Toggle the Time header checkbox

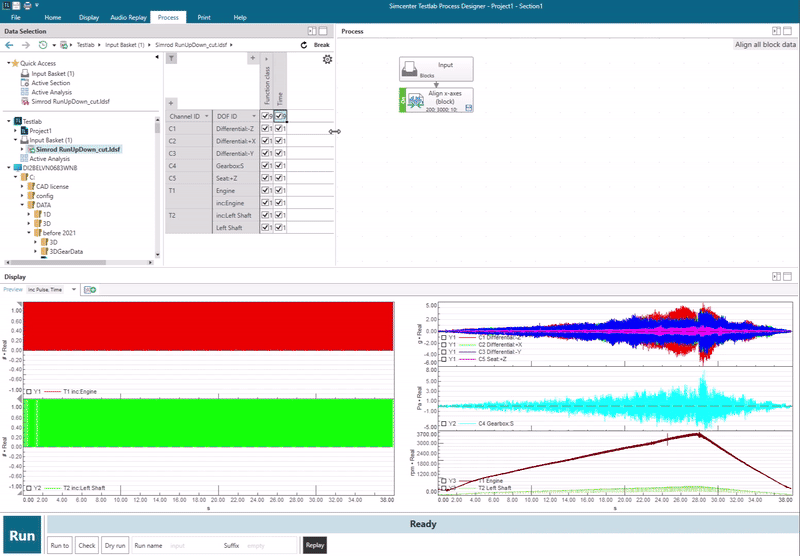click(279, 116)
